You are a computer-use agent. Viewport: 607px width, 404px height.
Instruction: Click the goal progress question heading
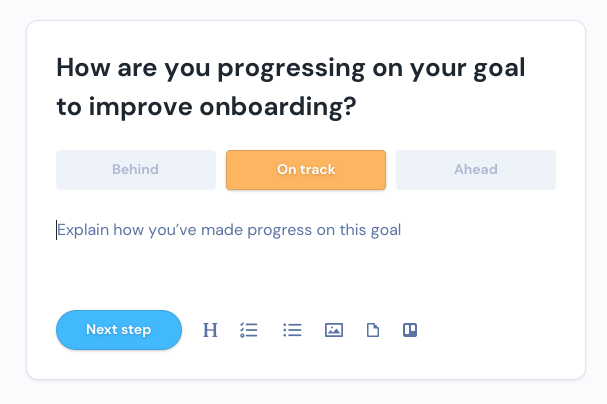[291, 87]
